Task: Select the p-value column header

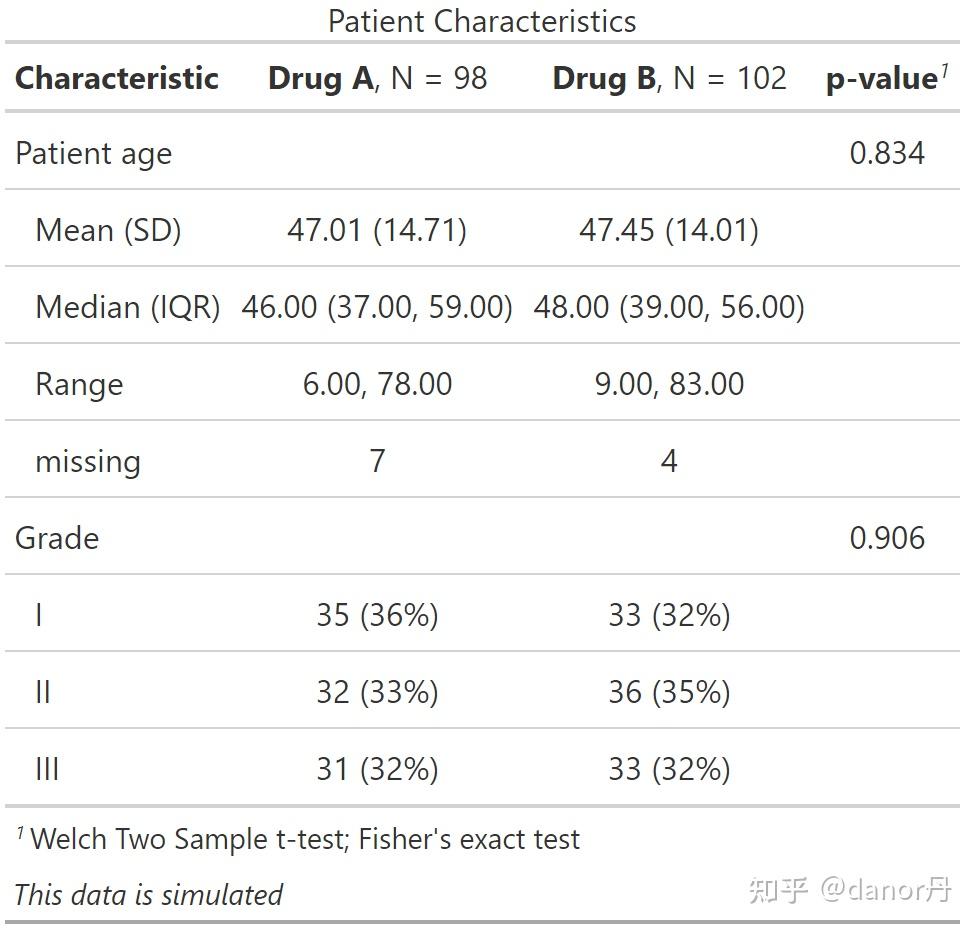Action: (886, 79)
